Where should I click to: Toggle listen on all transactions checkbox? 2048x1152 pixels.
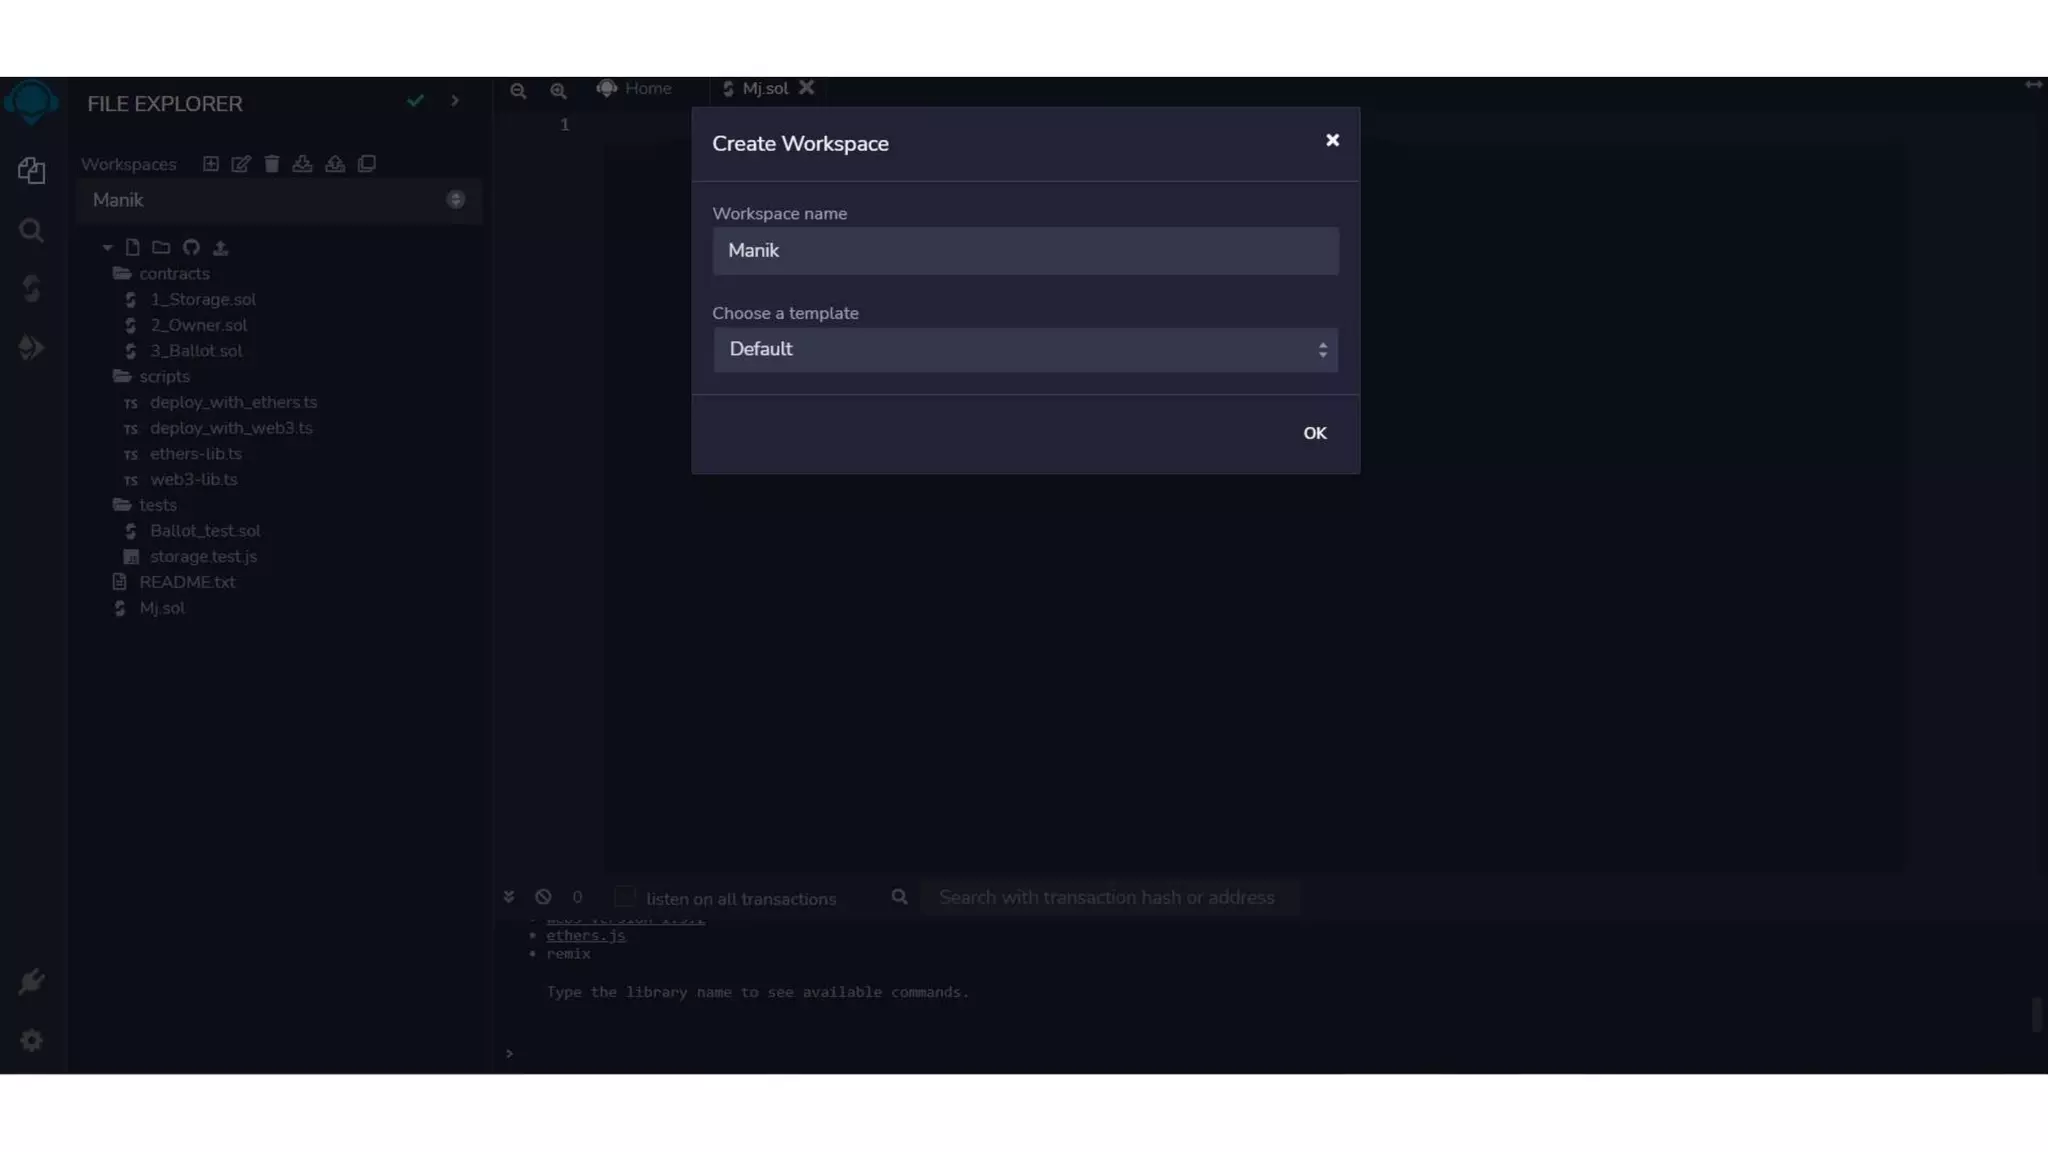pyautogui.click(x=625, y=896)
